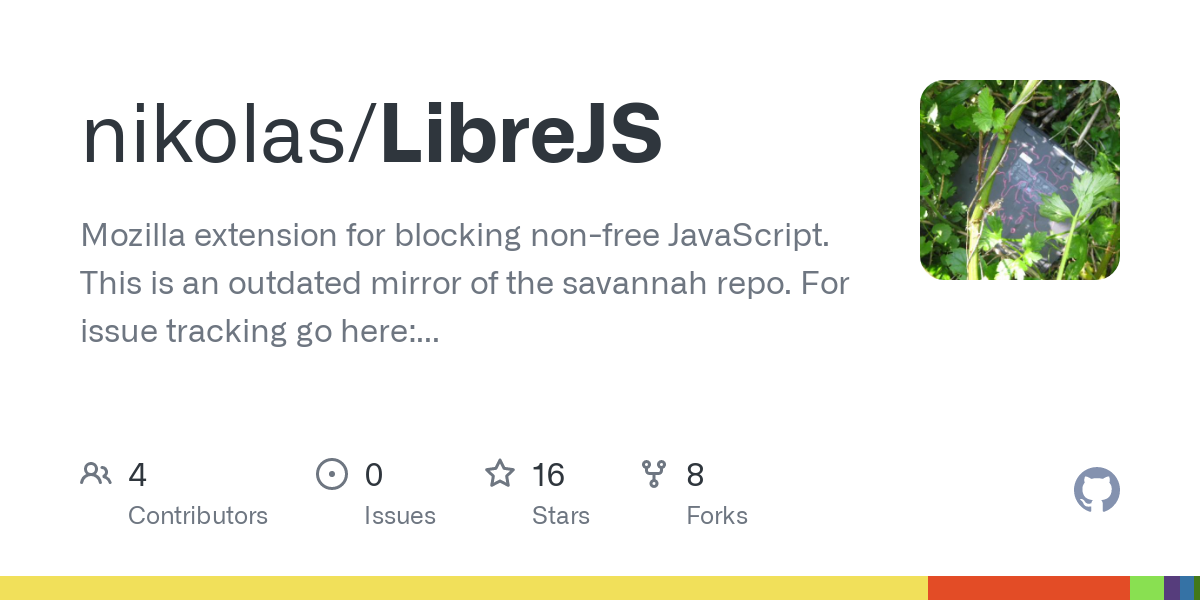Click the repository description text

point(465,284)
